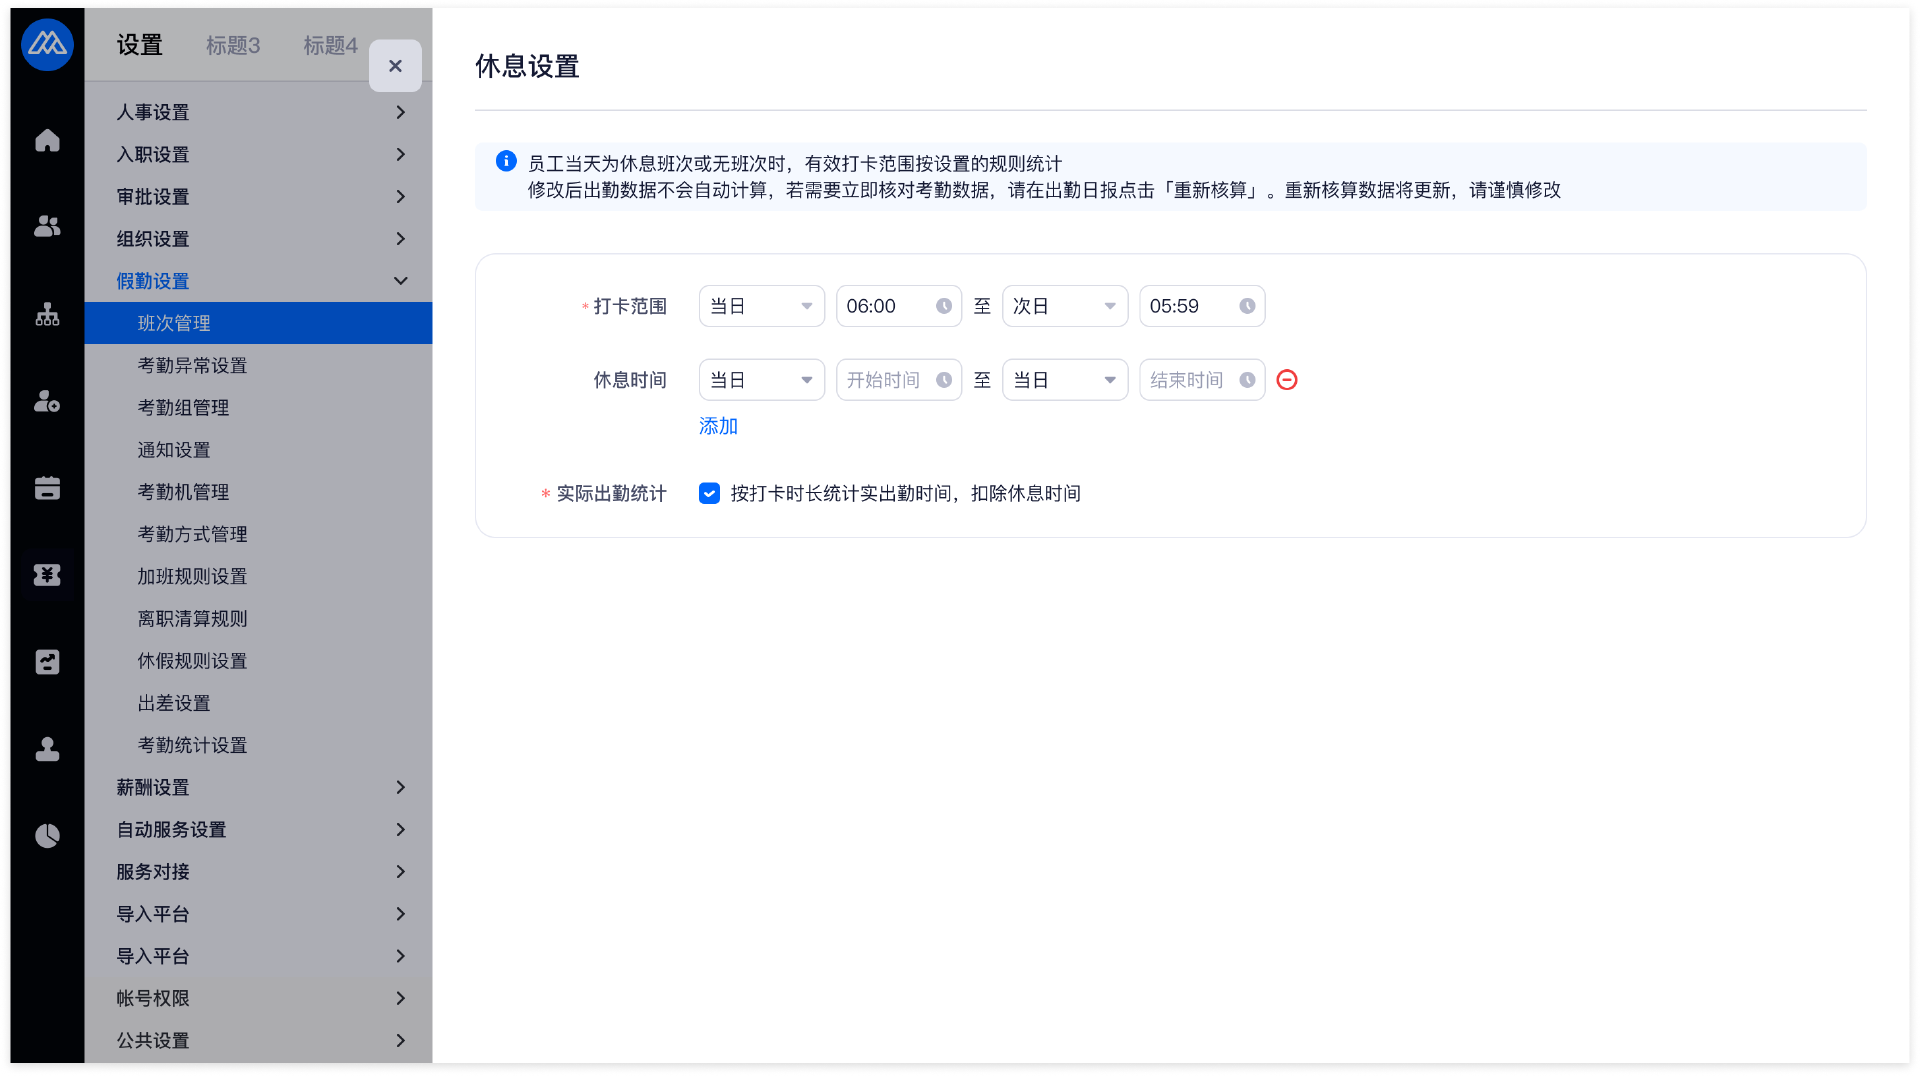Image resolution: width=1920 pixels, height=1076 pixels.
Task: Open the people/staff icon in sidebar
Action: [47, 227]
